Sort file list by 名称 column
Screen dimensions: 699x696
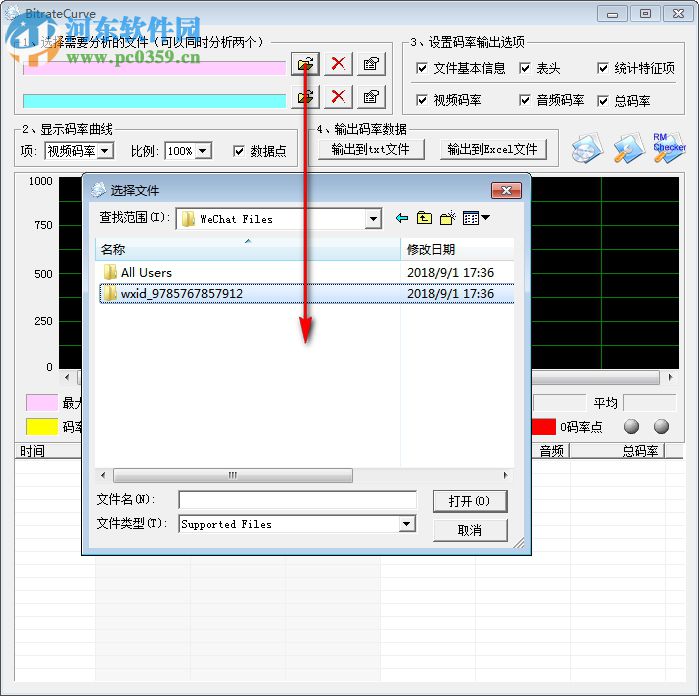[248, 249]
